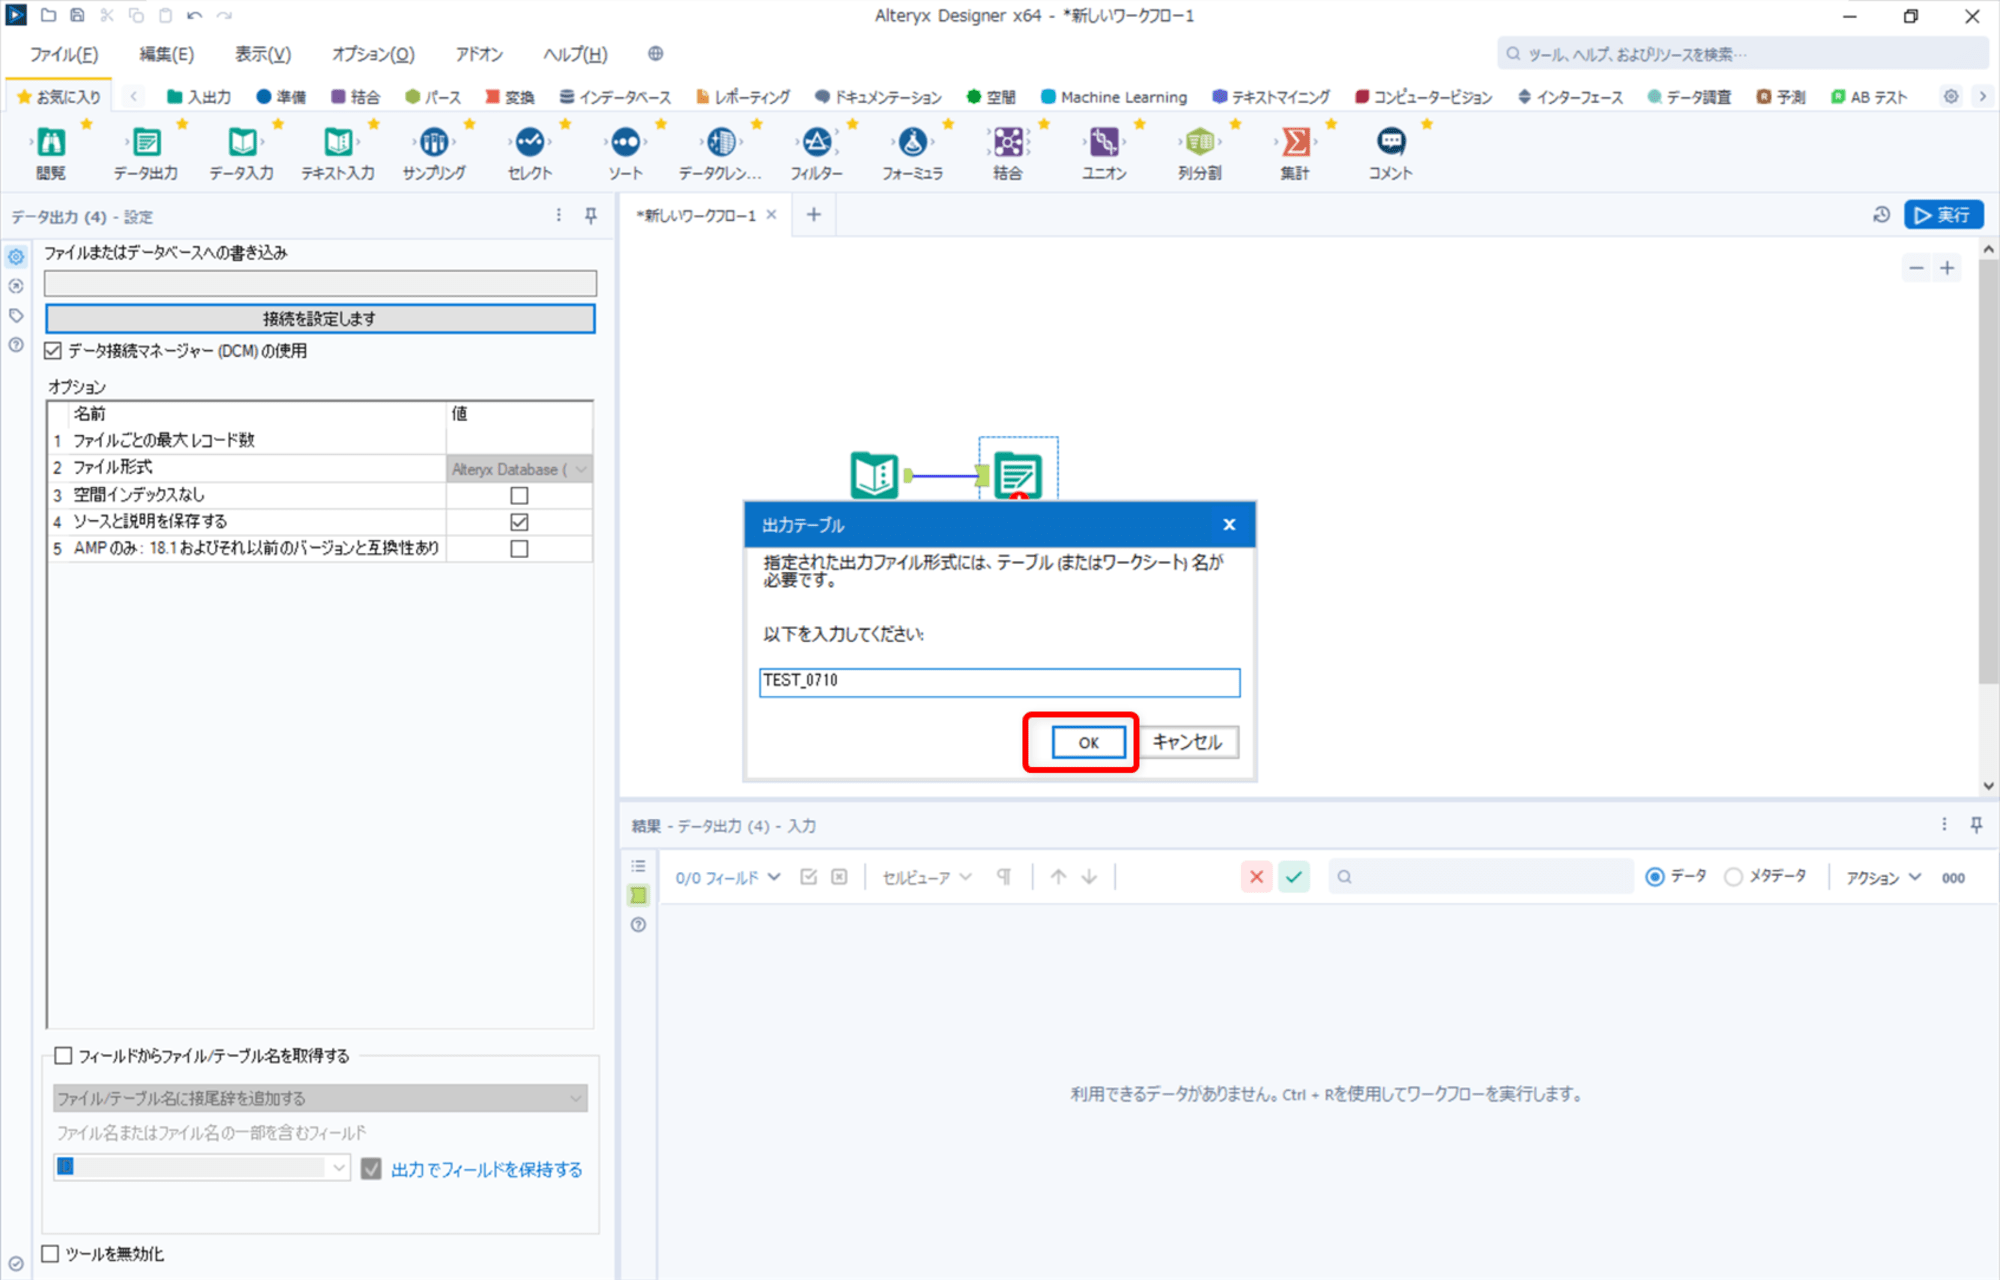Image resolution: width=2000 pixels, height=1280 pixels.
Task: Toggle AMP のみ compatibility checkbox
Action: tap(519, 549)
